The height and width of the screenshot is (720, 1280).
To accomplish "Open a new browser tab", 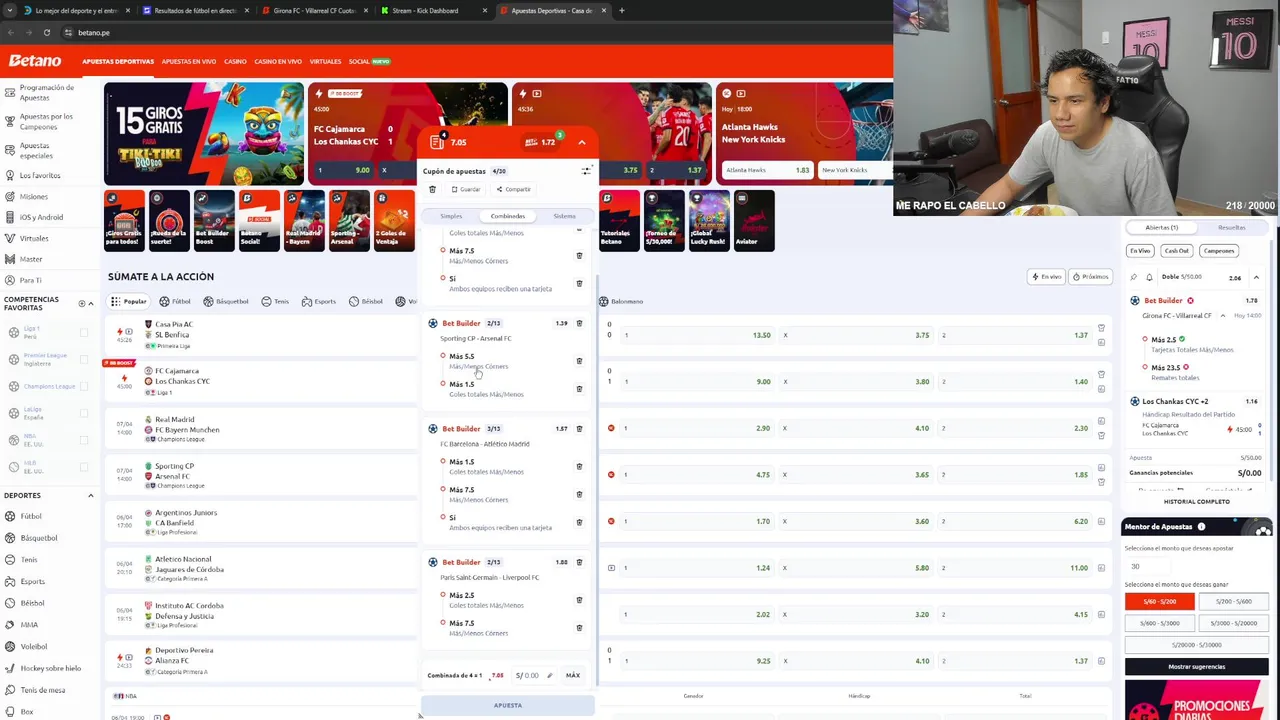I will 621,11.
